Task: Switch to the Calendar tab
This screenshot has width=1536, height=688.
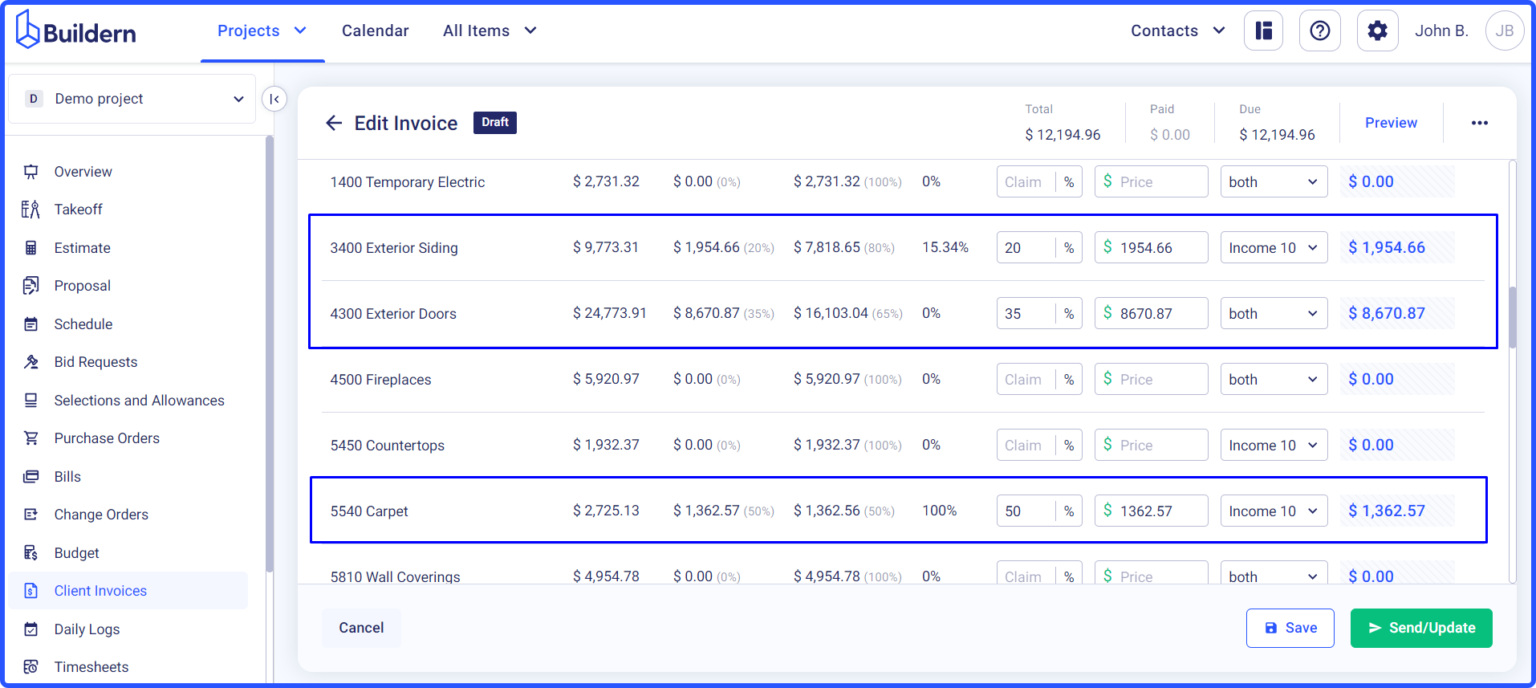Action: pyautogui.click(x=375, y=30)
